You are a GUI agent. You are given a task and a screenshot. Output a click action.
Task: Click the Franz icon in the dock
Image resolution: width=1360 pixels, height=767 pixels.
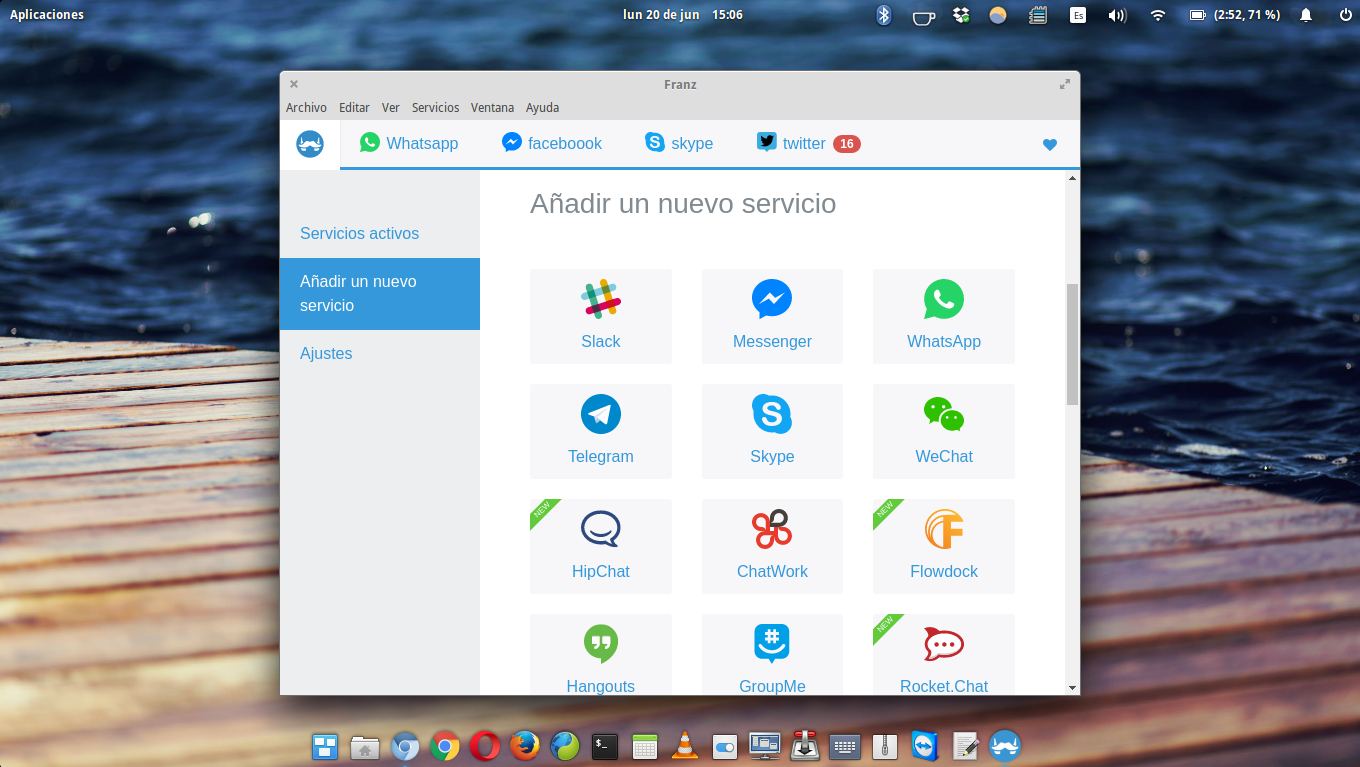pos(1005,746)
